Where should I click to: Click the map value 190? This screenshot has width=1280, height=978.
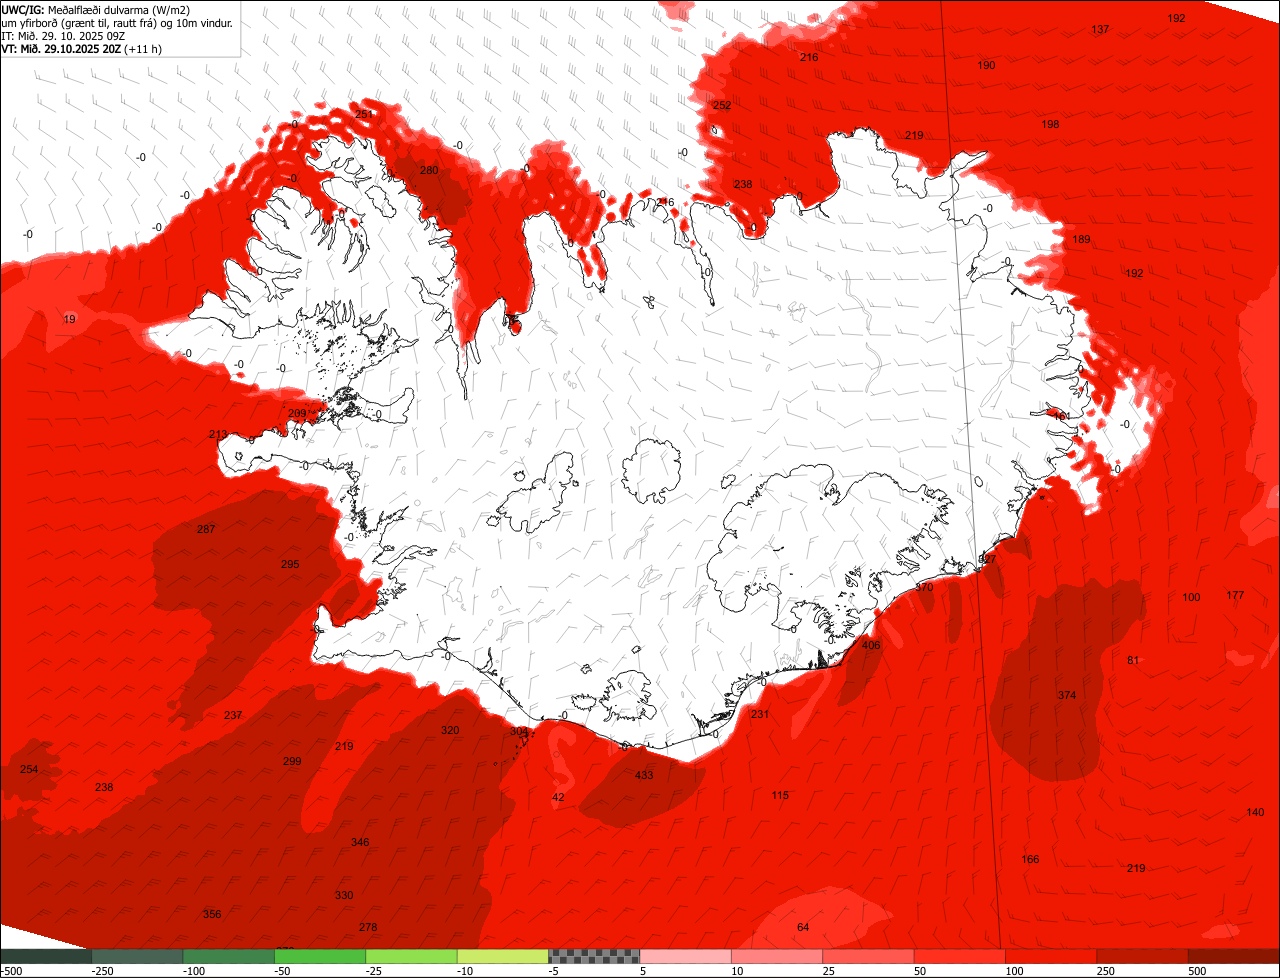(x=986, y=65)
